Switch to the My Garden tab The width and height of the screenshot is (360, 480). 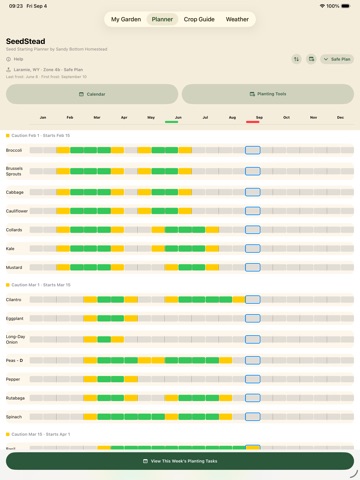(126, 19)
